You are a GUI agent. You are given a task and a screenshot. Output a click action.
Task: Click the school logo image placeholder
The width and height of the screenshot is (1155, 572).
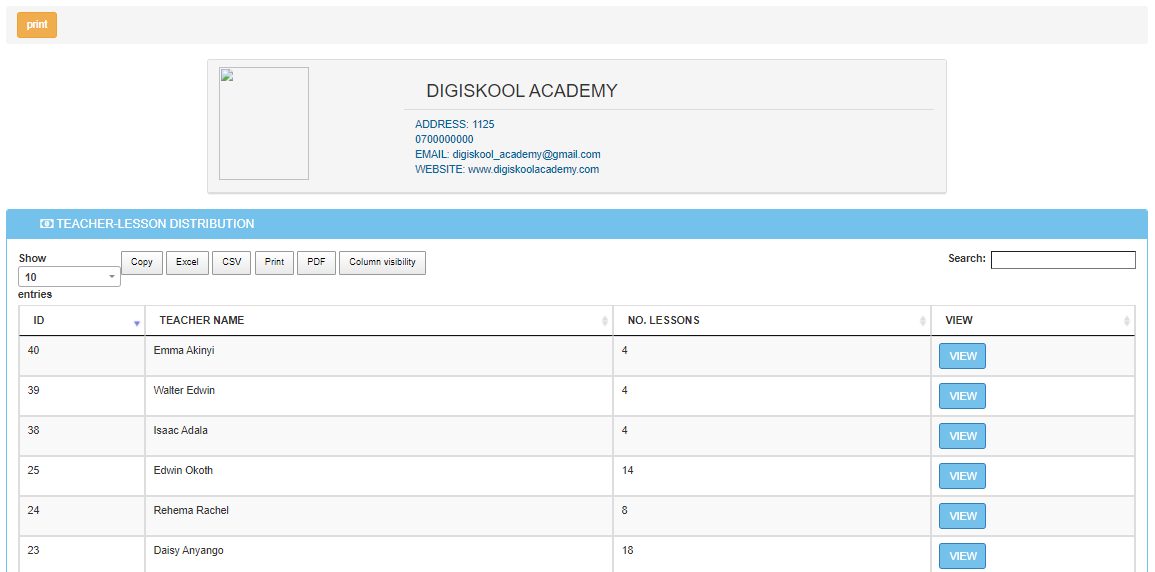[x=264, y=124]
